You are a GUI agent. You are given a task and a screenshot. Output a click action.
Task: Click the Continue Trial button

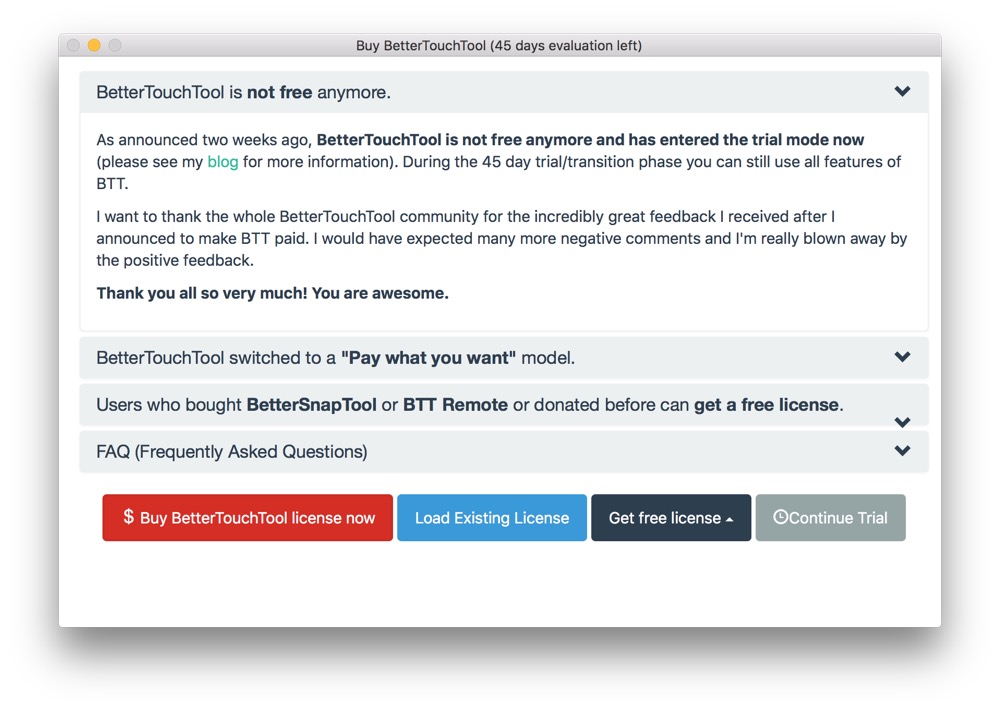(830, 518)
